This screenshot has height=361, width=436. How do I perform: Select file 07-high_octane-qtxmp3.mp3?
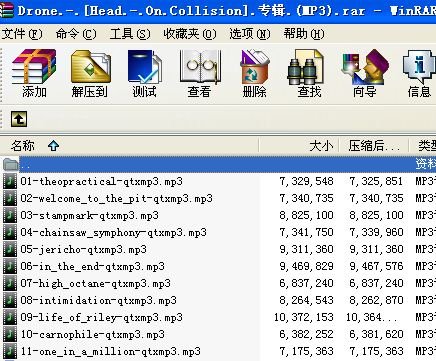tap(96, 283)
